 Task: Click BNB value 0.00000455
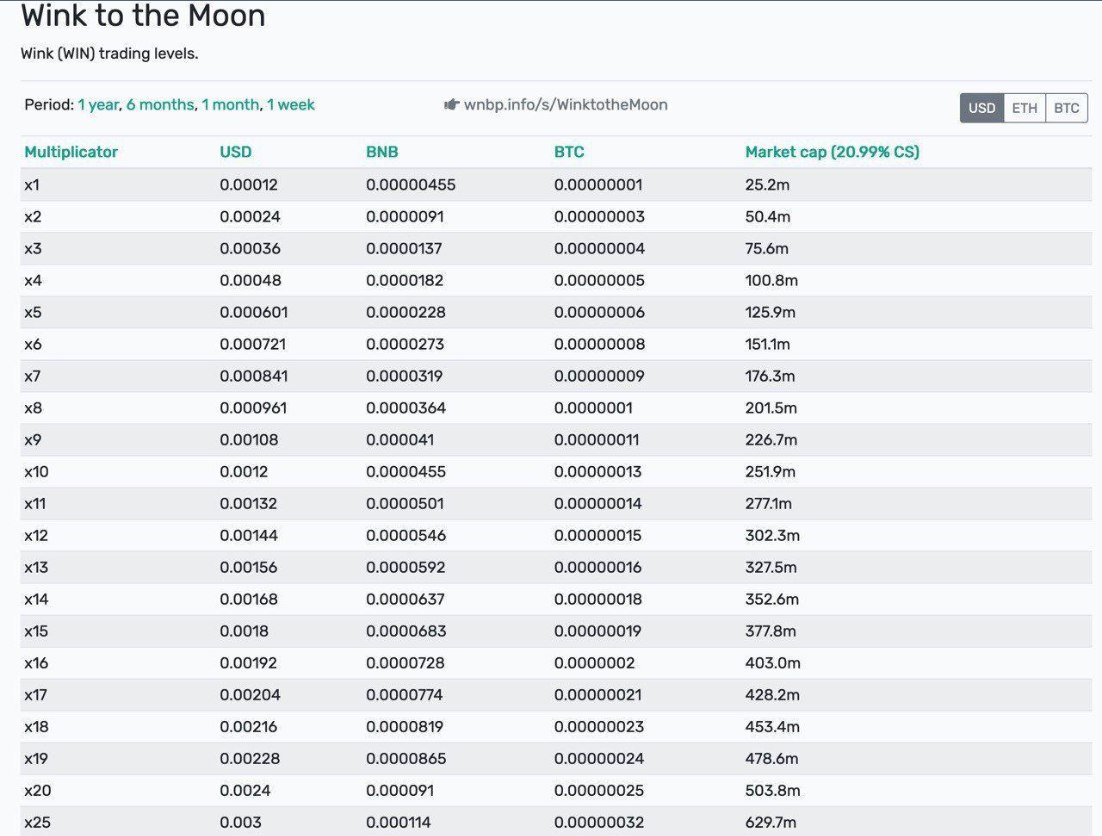(410, 185)
